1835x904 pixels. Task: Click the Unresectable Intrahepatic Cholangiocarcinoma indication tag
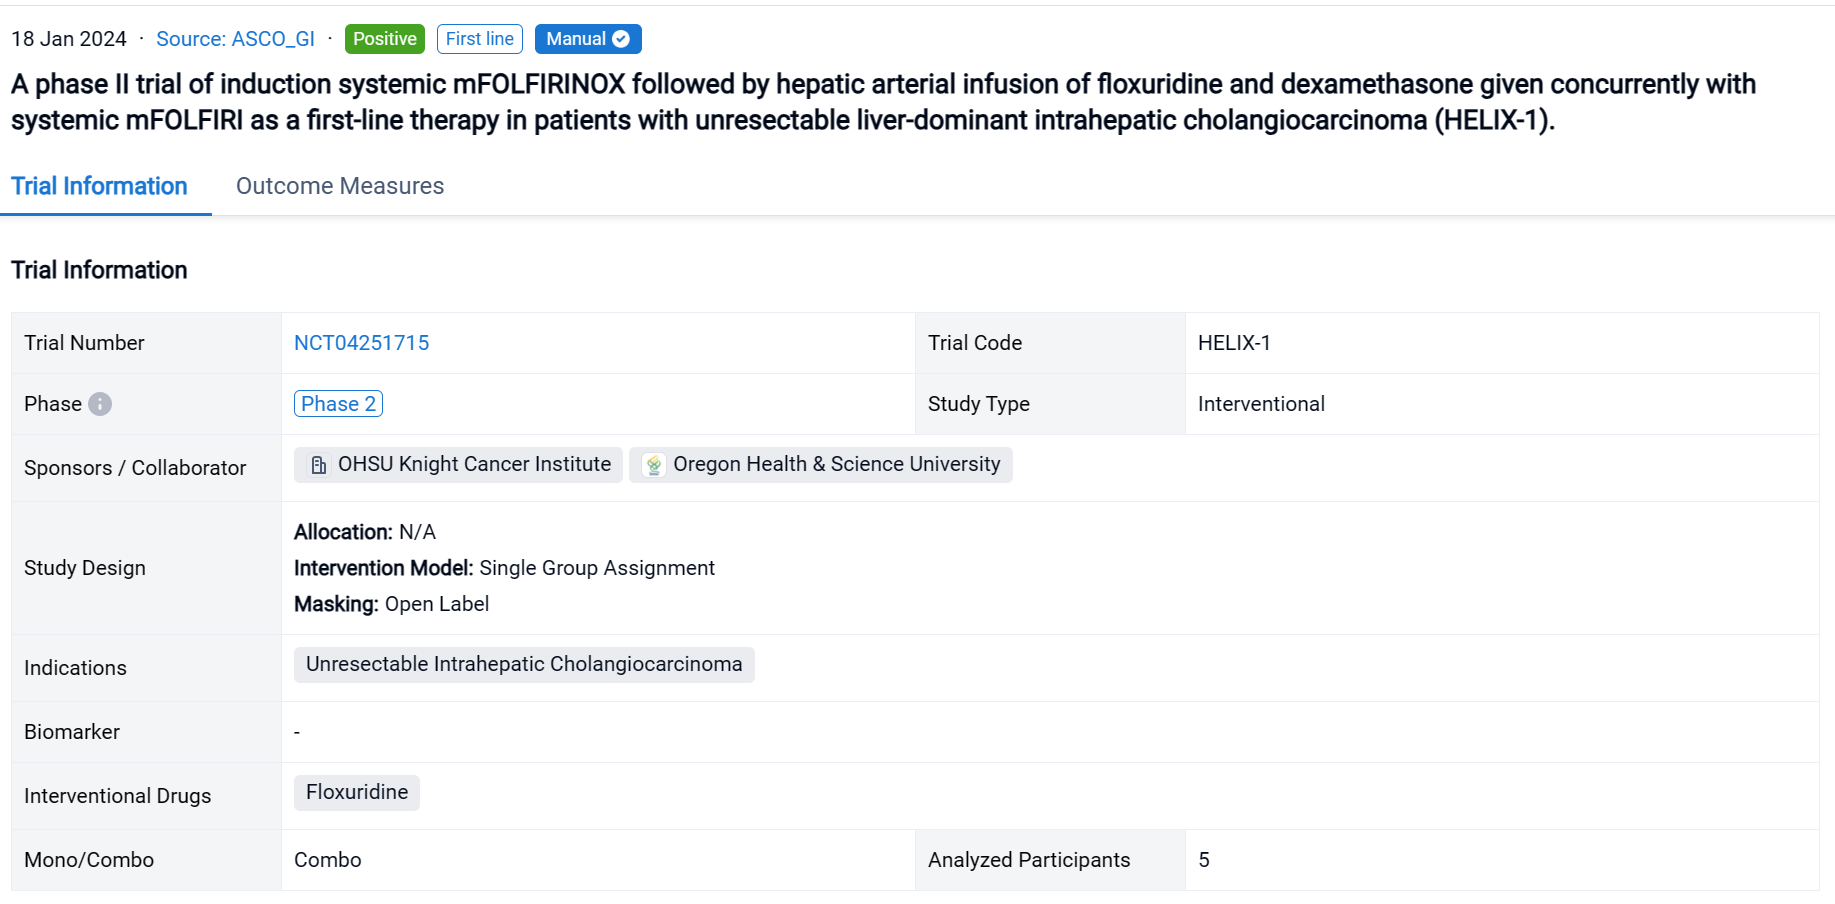coord(524,665)
